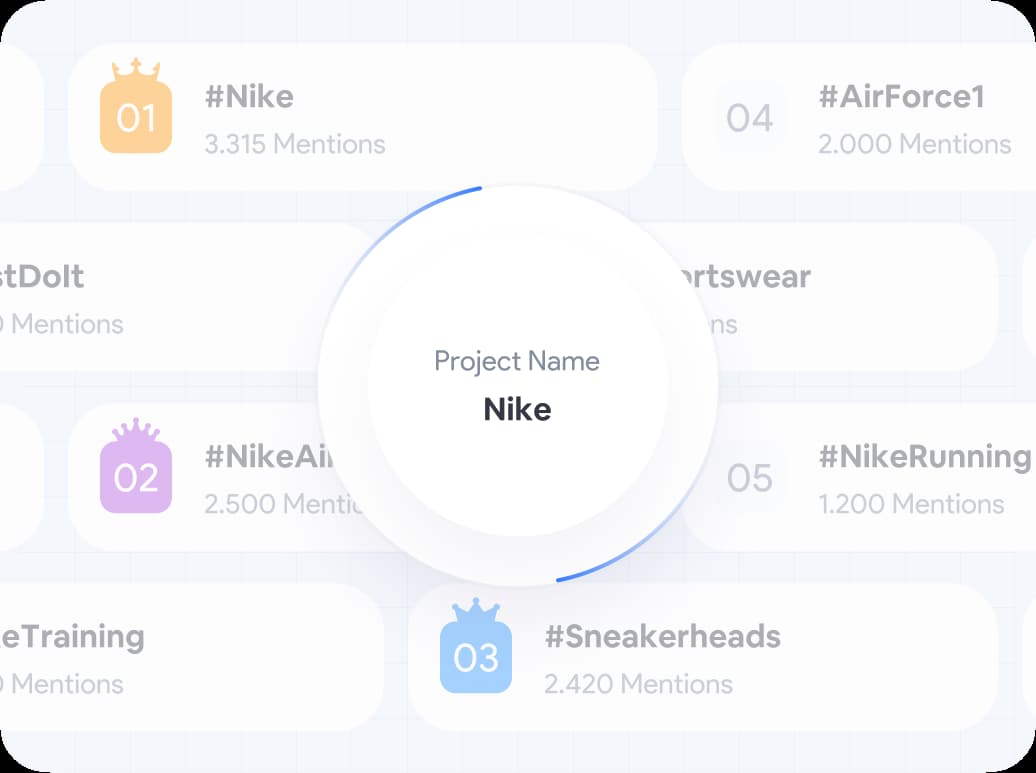Open the #AirForce1 hashtag link
The image size is (1036, 773).
pos(901,97)
